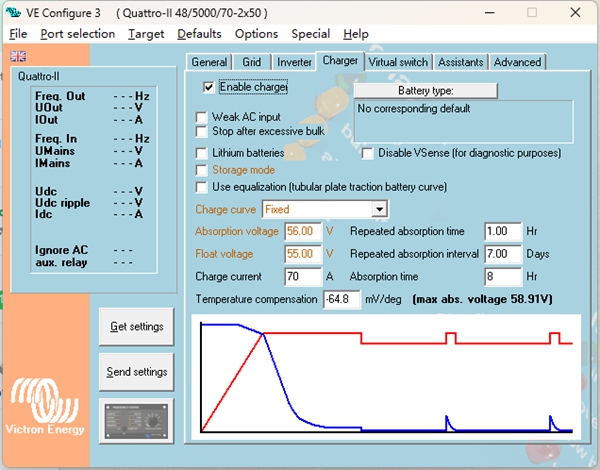Select the Charger tab

tap(340, 61)
